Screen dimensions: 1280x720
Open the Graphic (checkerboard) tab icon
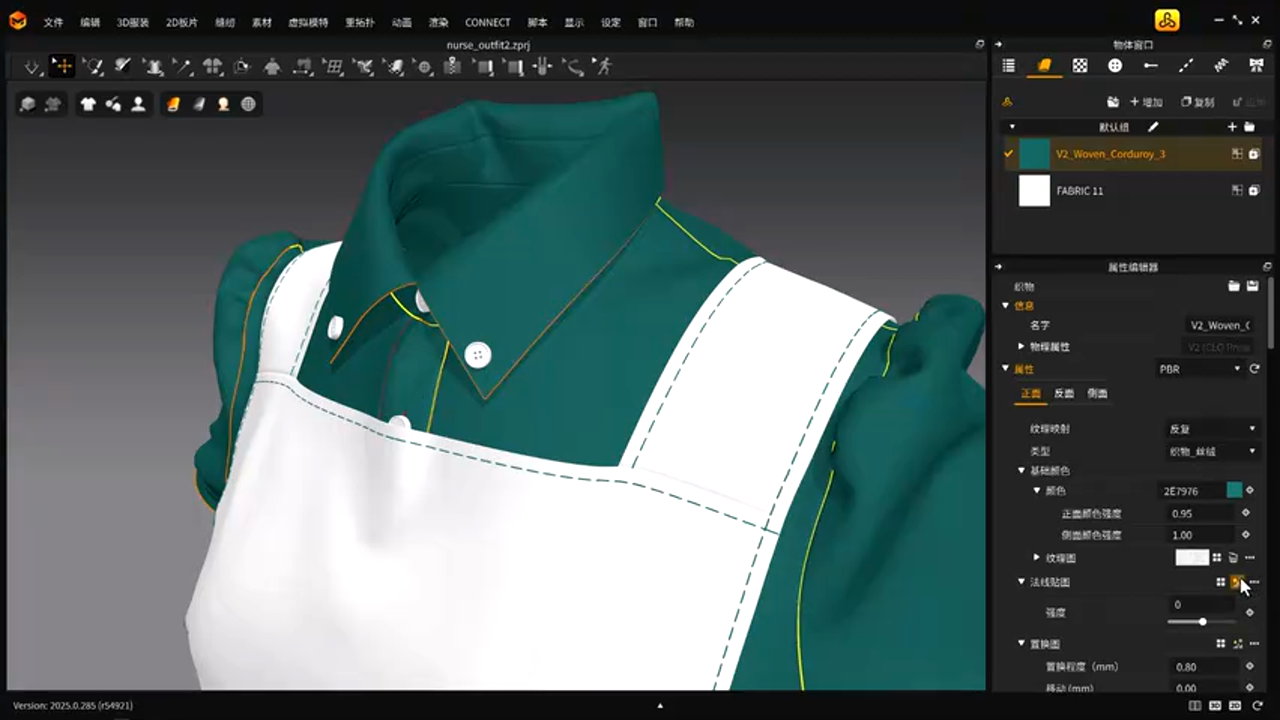[1080, 66]
